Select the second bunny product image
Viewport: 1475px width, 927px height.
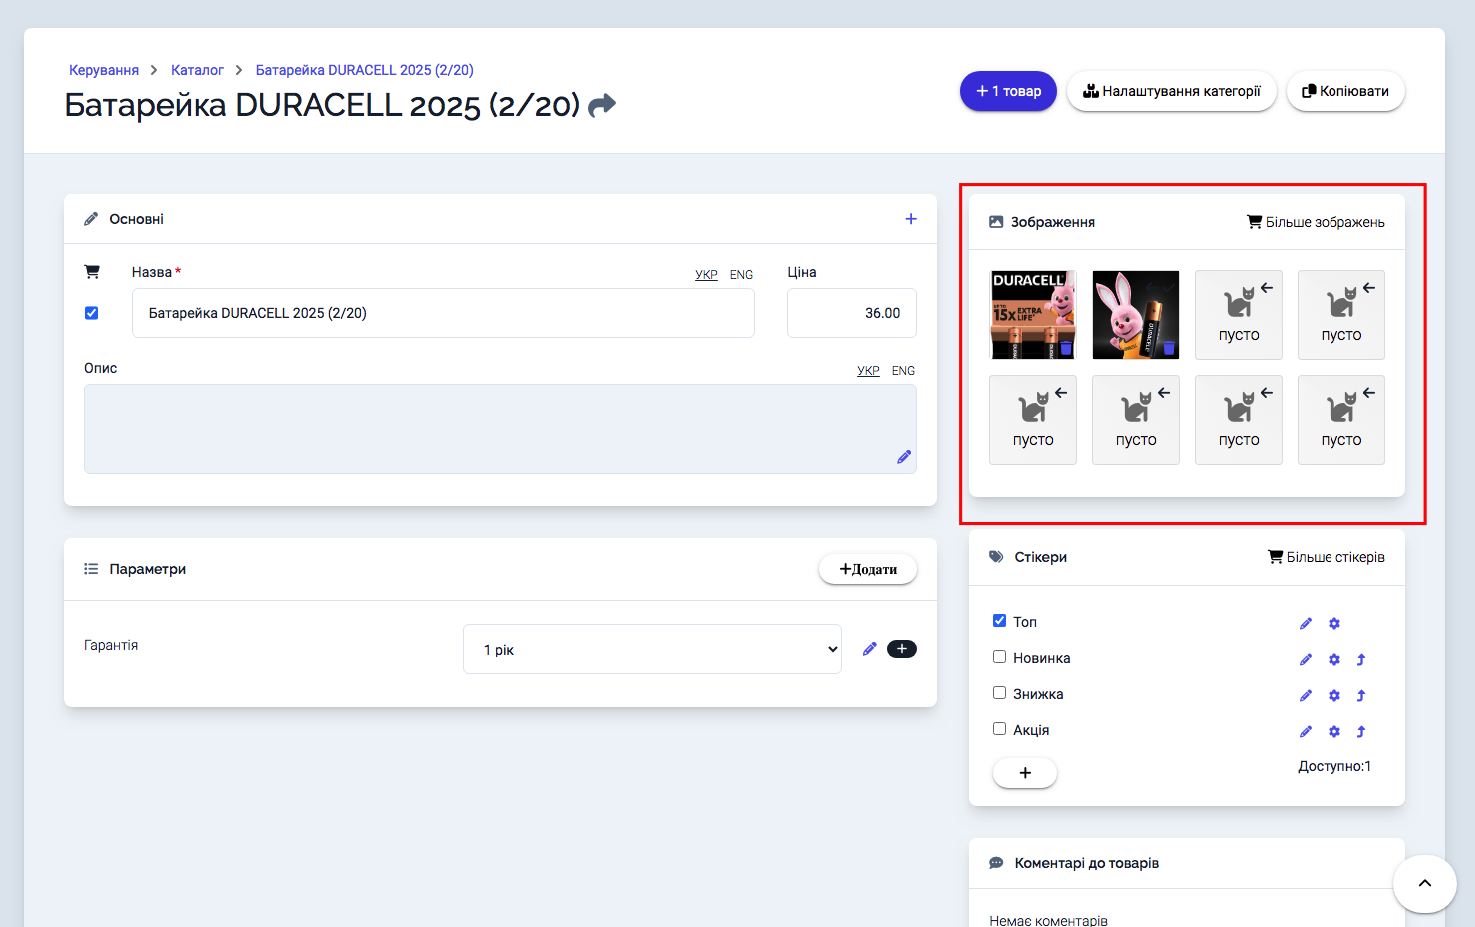(x=1136, y=315)
